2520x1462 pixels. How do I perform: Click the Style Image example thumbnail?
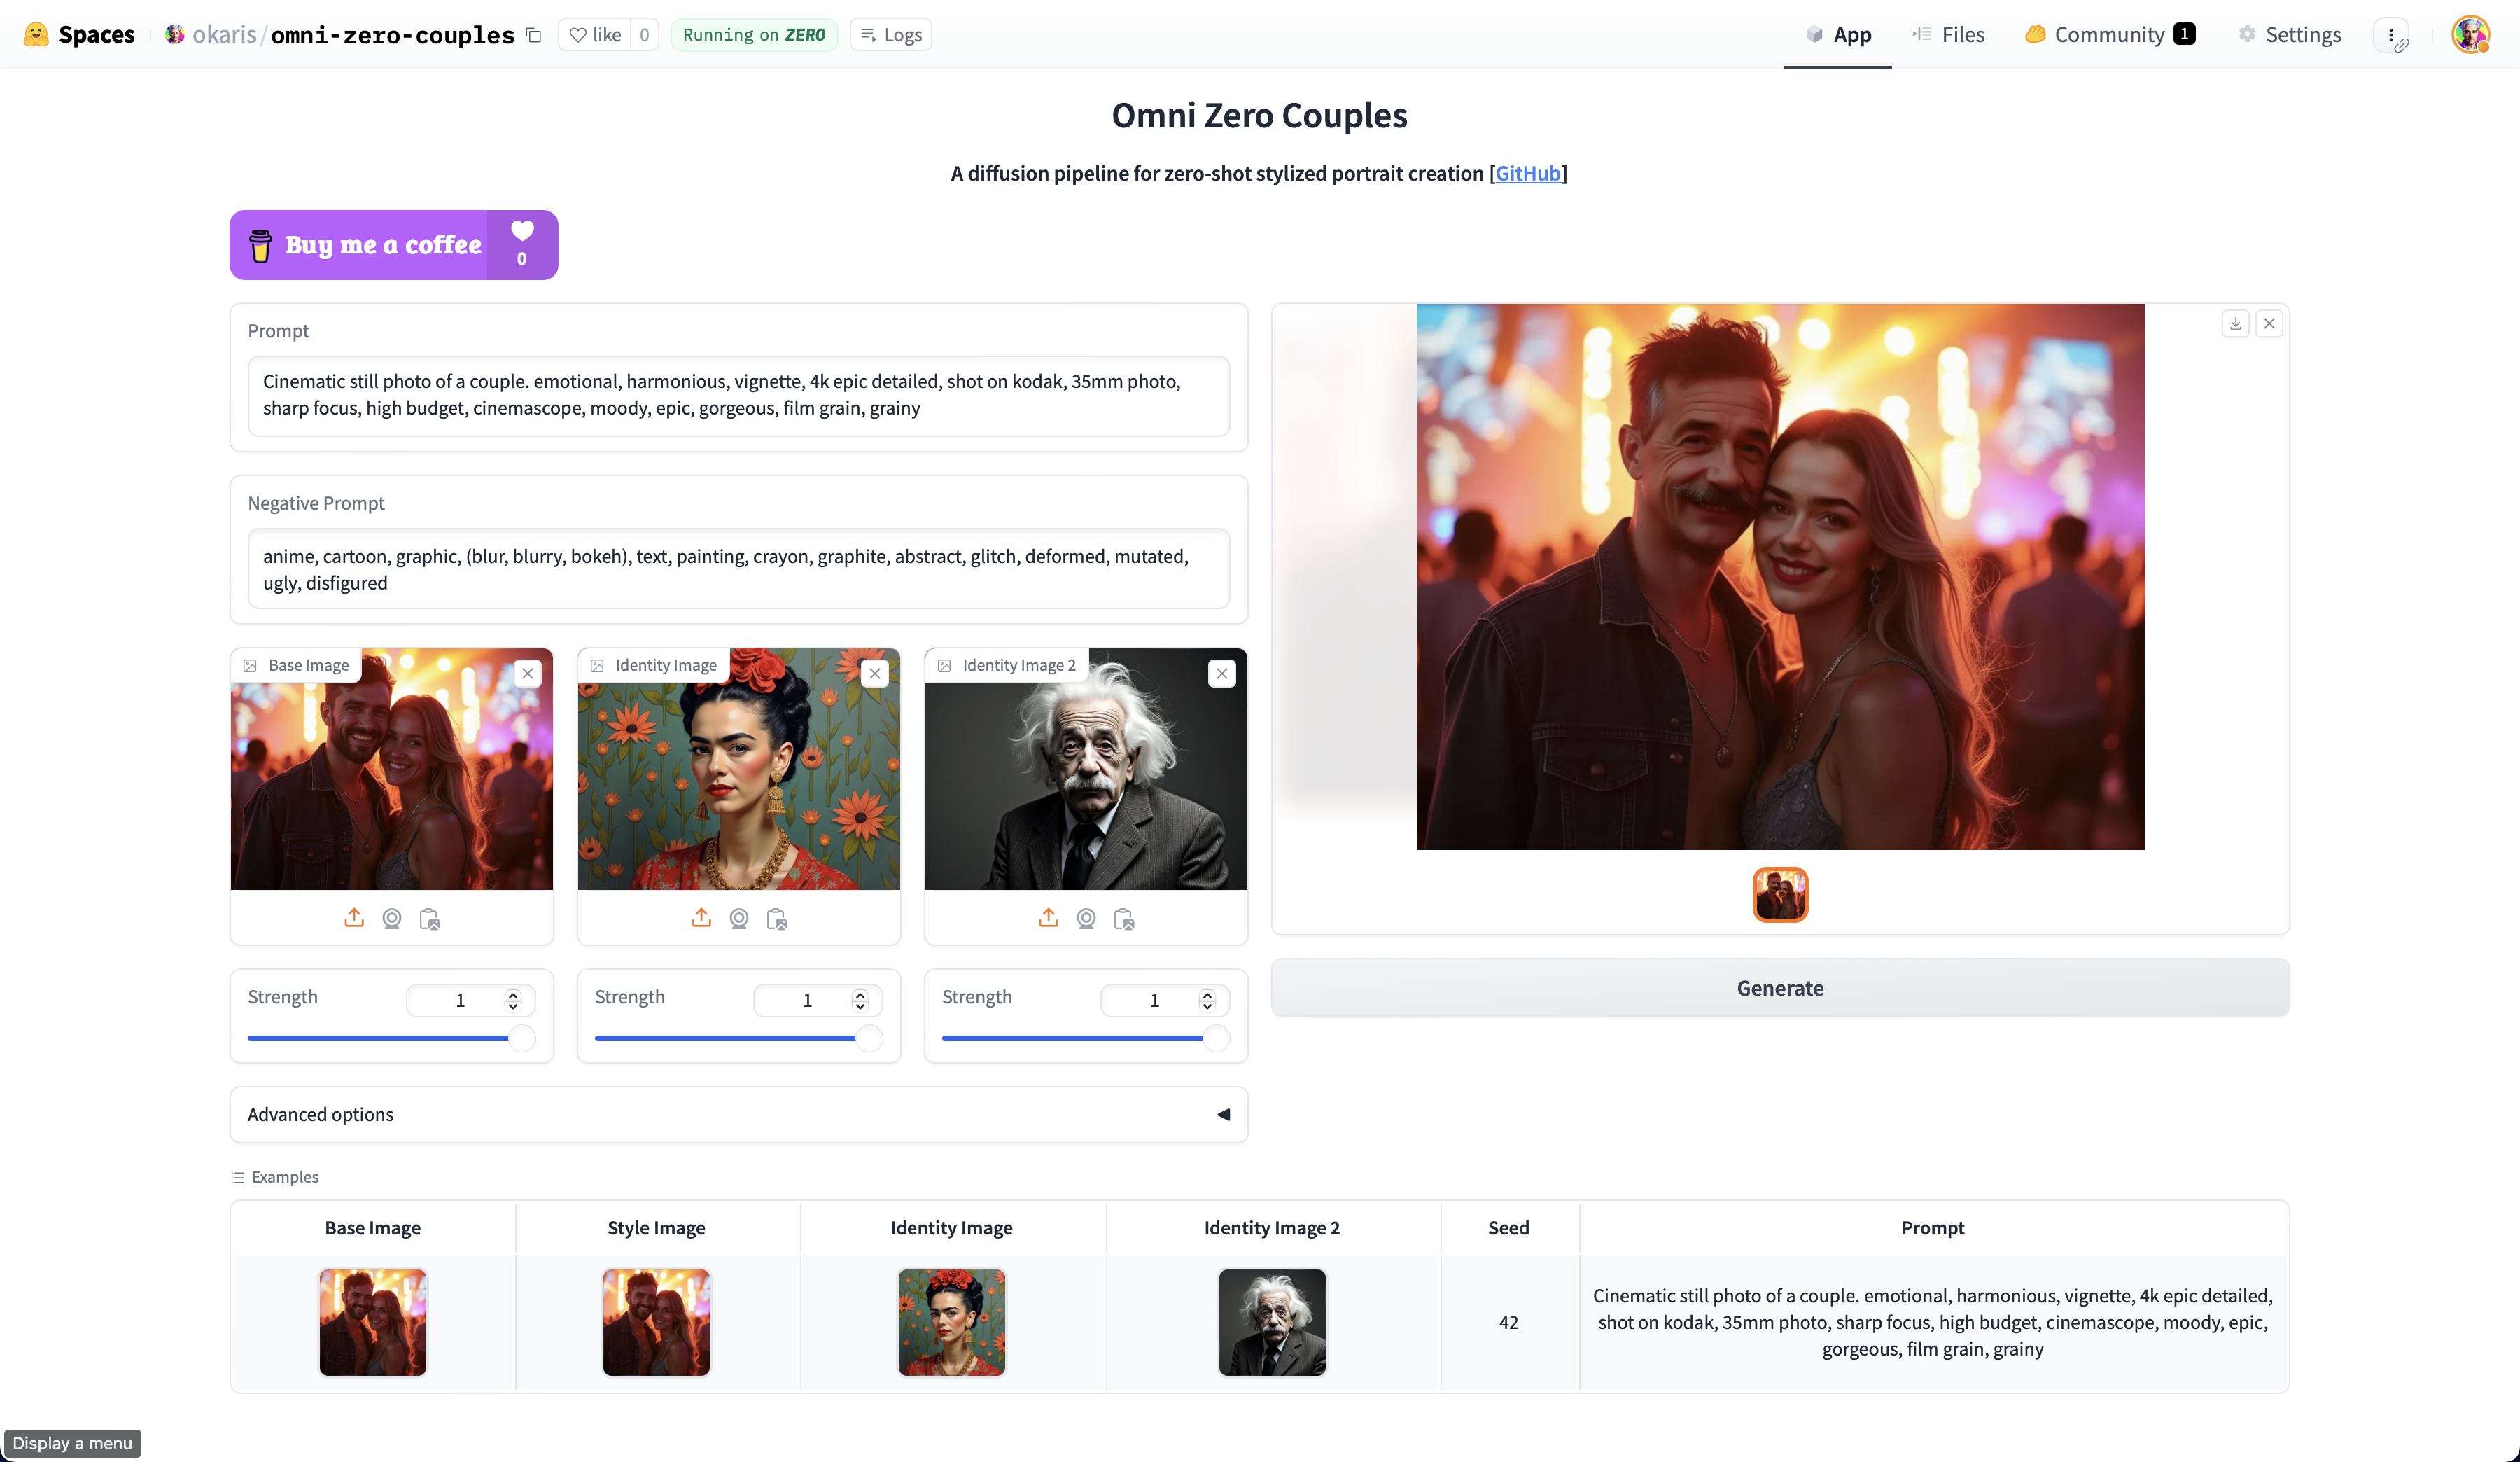point(656,1322)
